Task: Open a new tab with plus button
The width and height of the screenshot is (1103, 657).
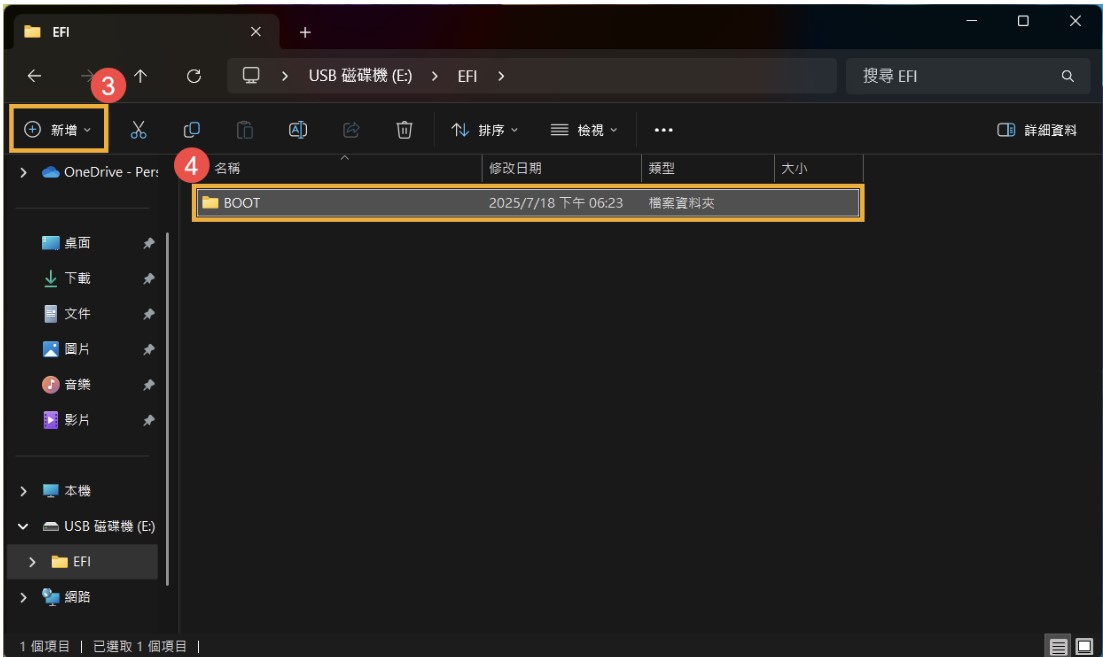Action: point(305,33)
